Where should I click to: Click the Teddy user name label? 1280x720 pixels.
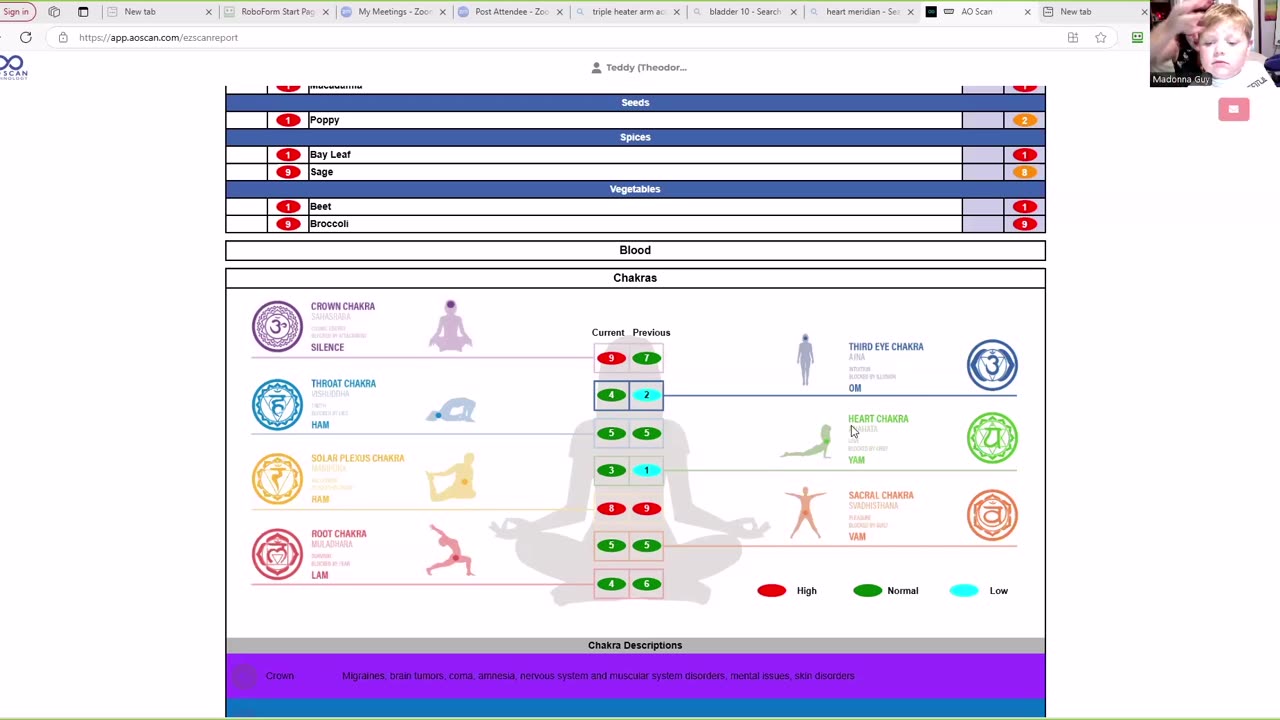[x=646, y=67]
